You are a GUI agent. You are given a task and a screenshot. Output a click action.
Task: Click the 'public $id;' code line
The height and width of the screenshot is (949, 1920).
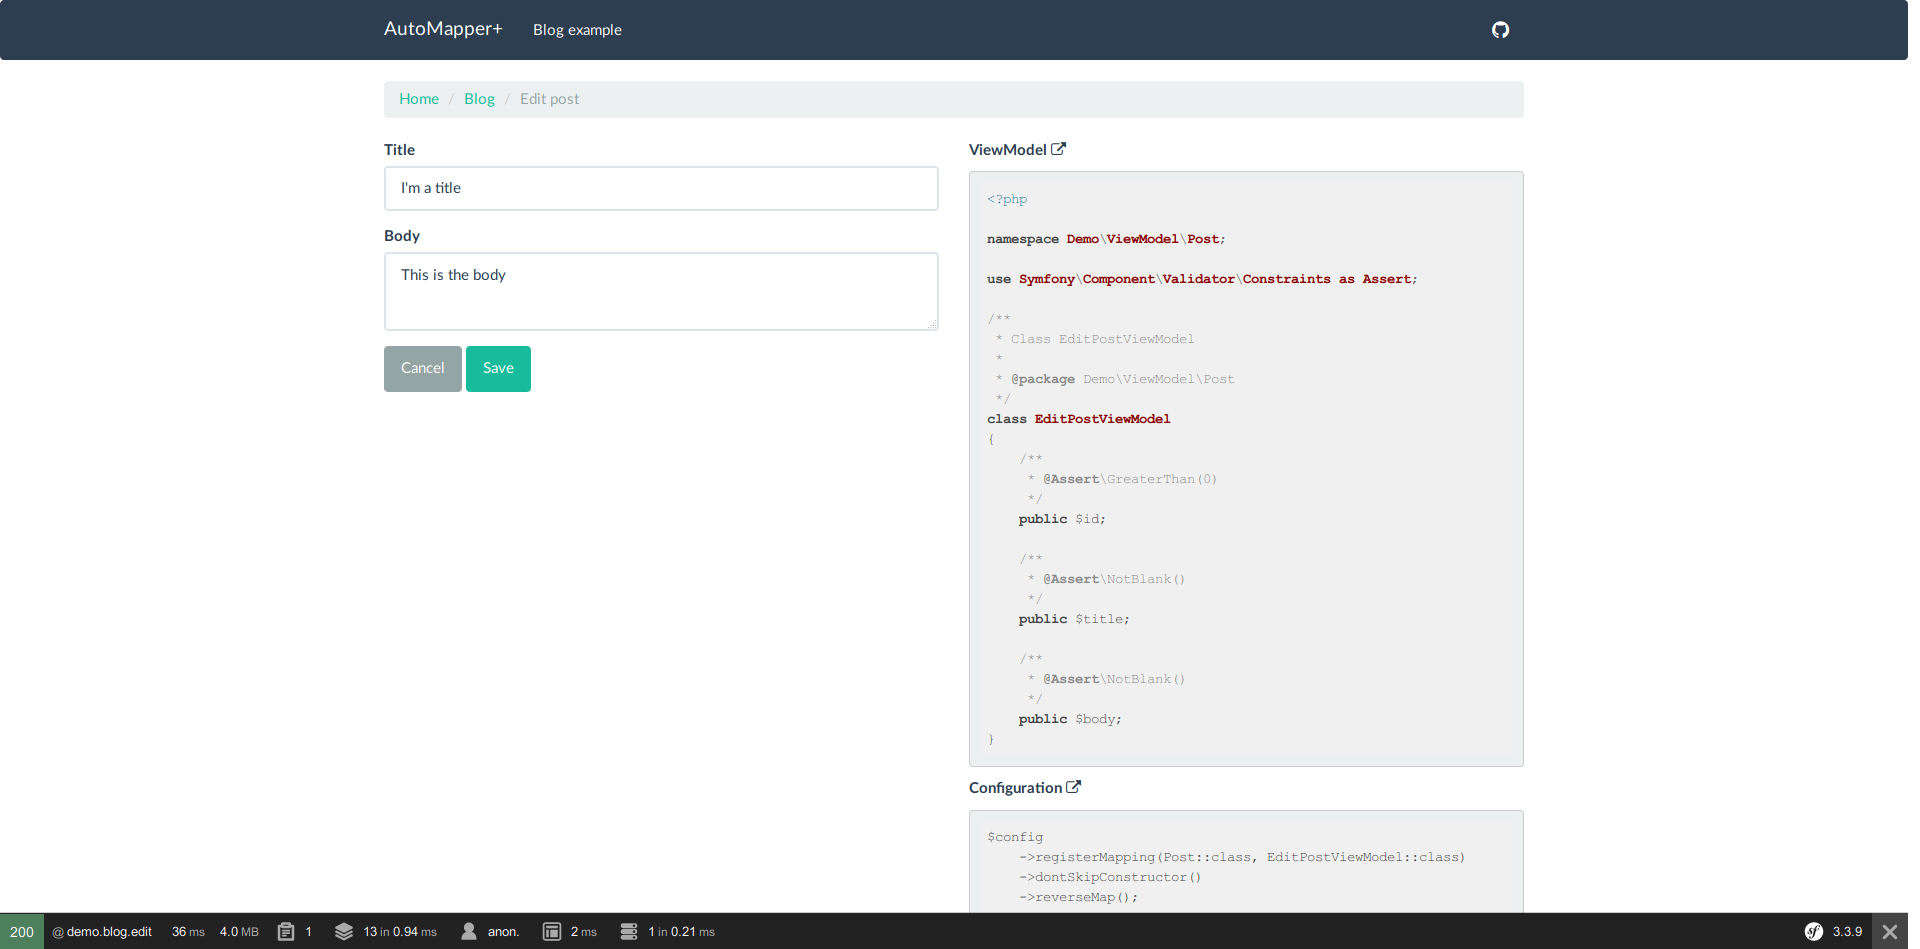pyautogui.click(x=1062, y=519)
